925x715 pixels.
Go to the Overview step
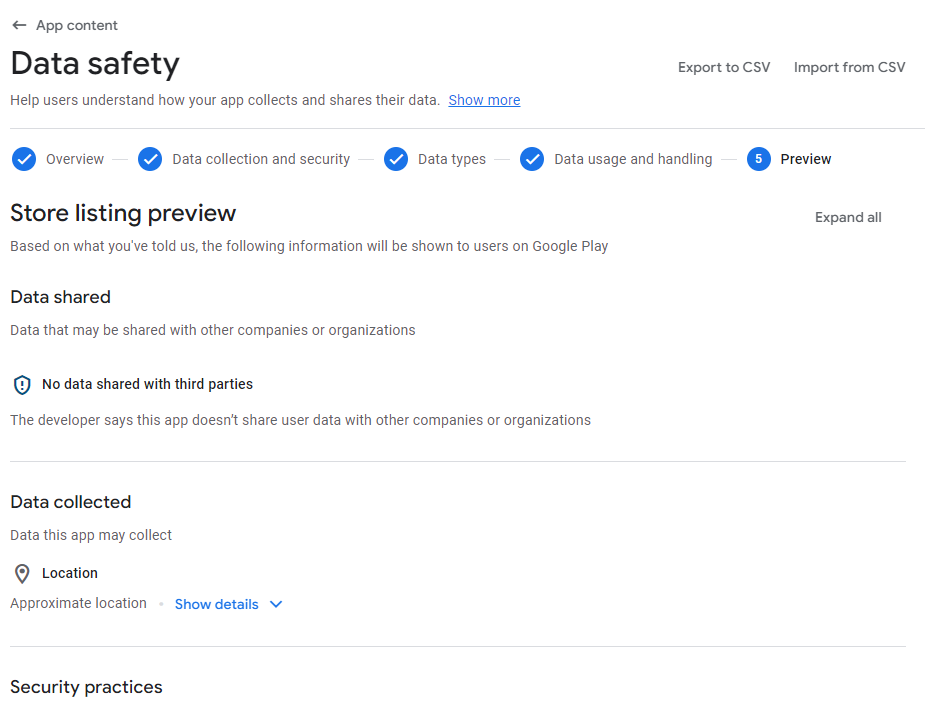pyautogui.click(x=75, y=159)
